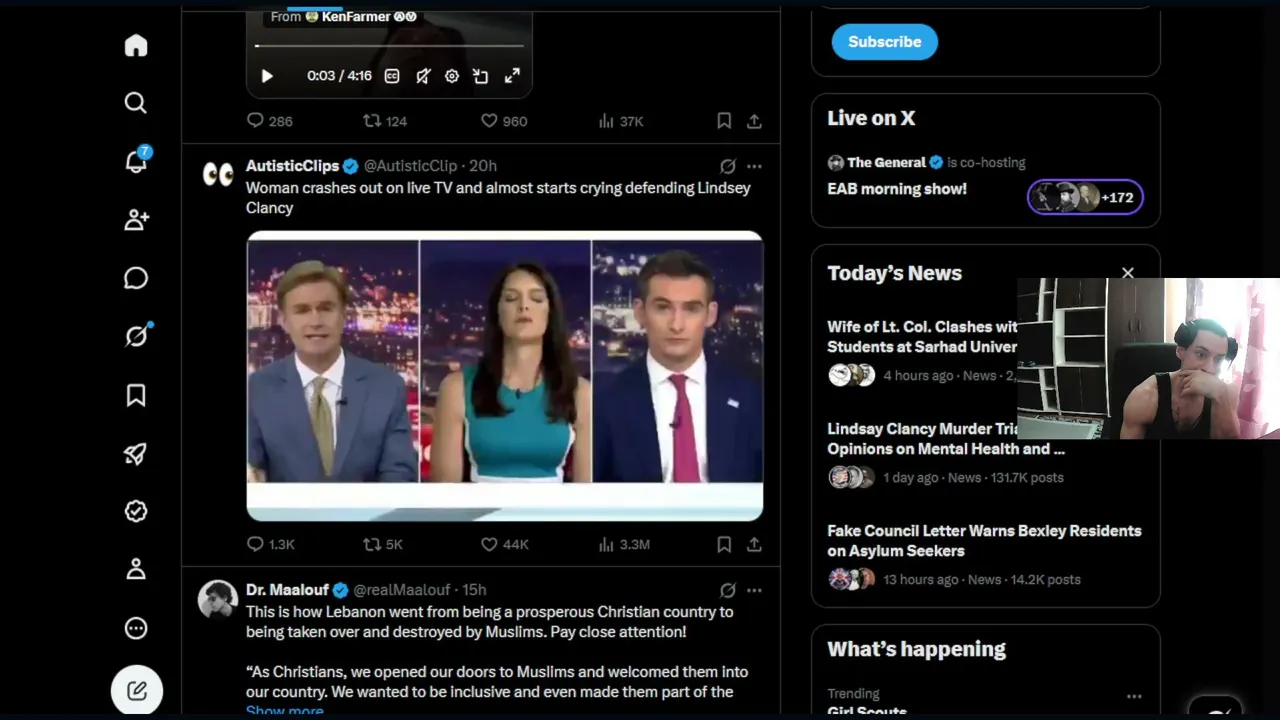Repost the AutisticClips post with 5K reposts

click(x=383, y=544)
